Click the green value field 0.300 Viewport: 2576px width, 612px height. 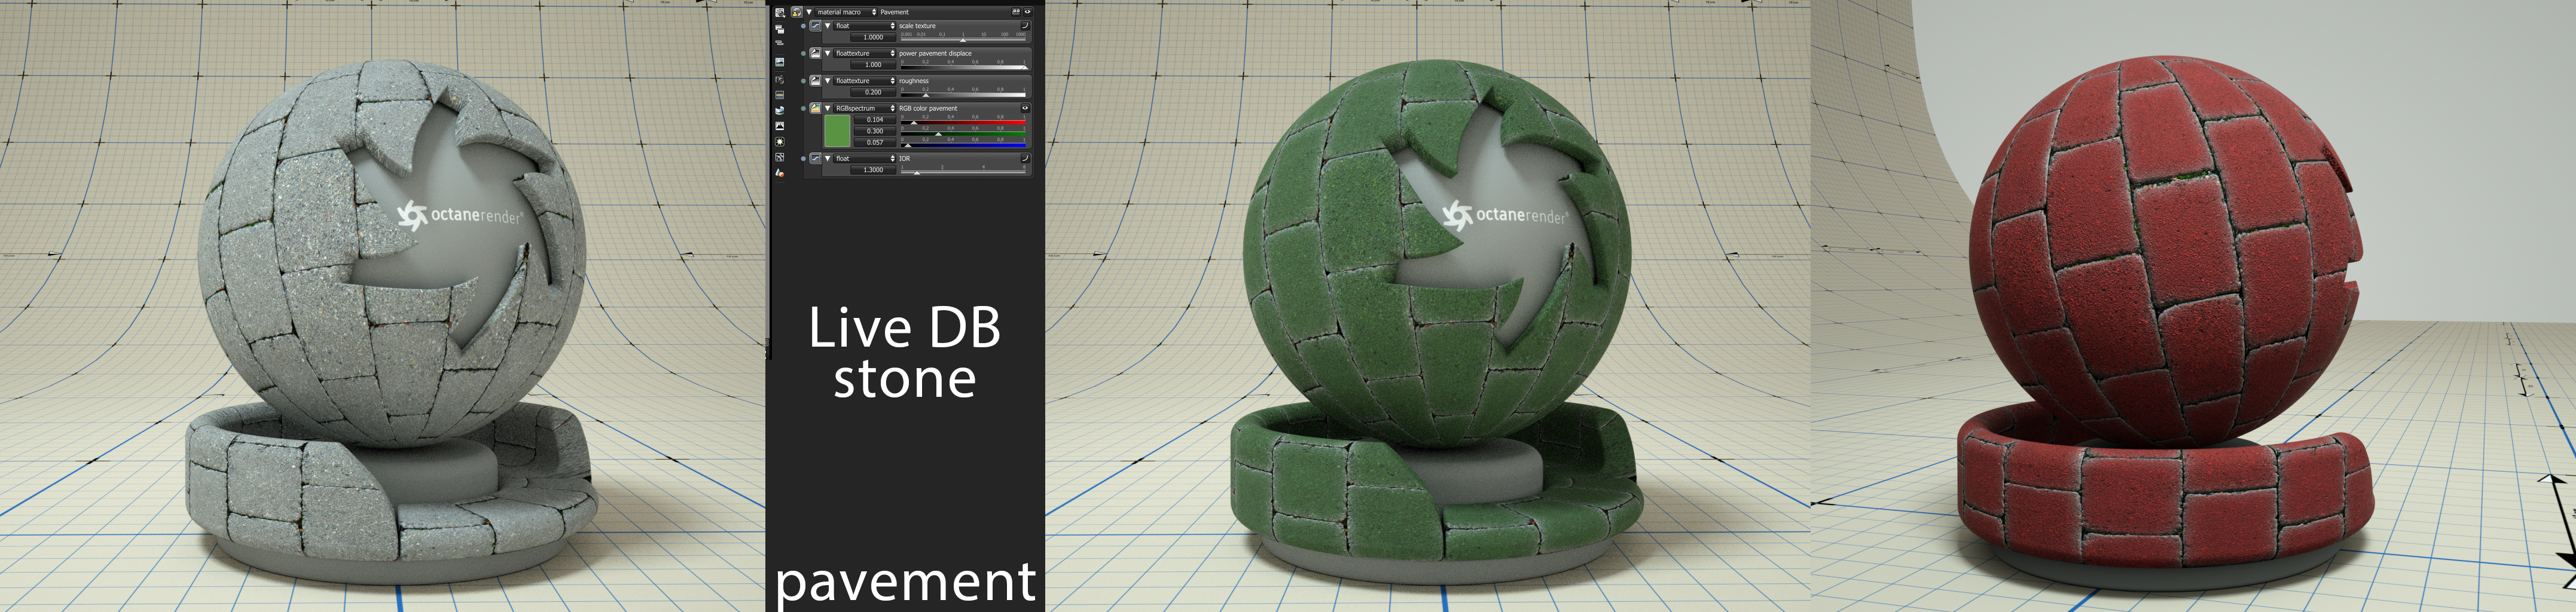point(875,131)
